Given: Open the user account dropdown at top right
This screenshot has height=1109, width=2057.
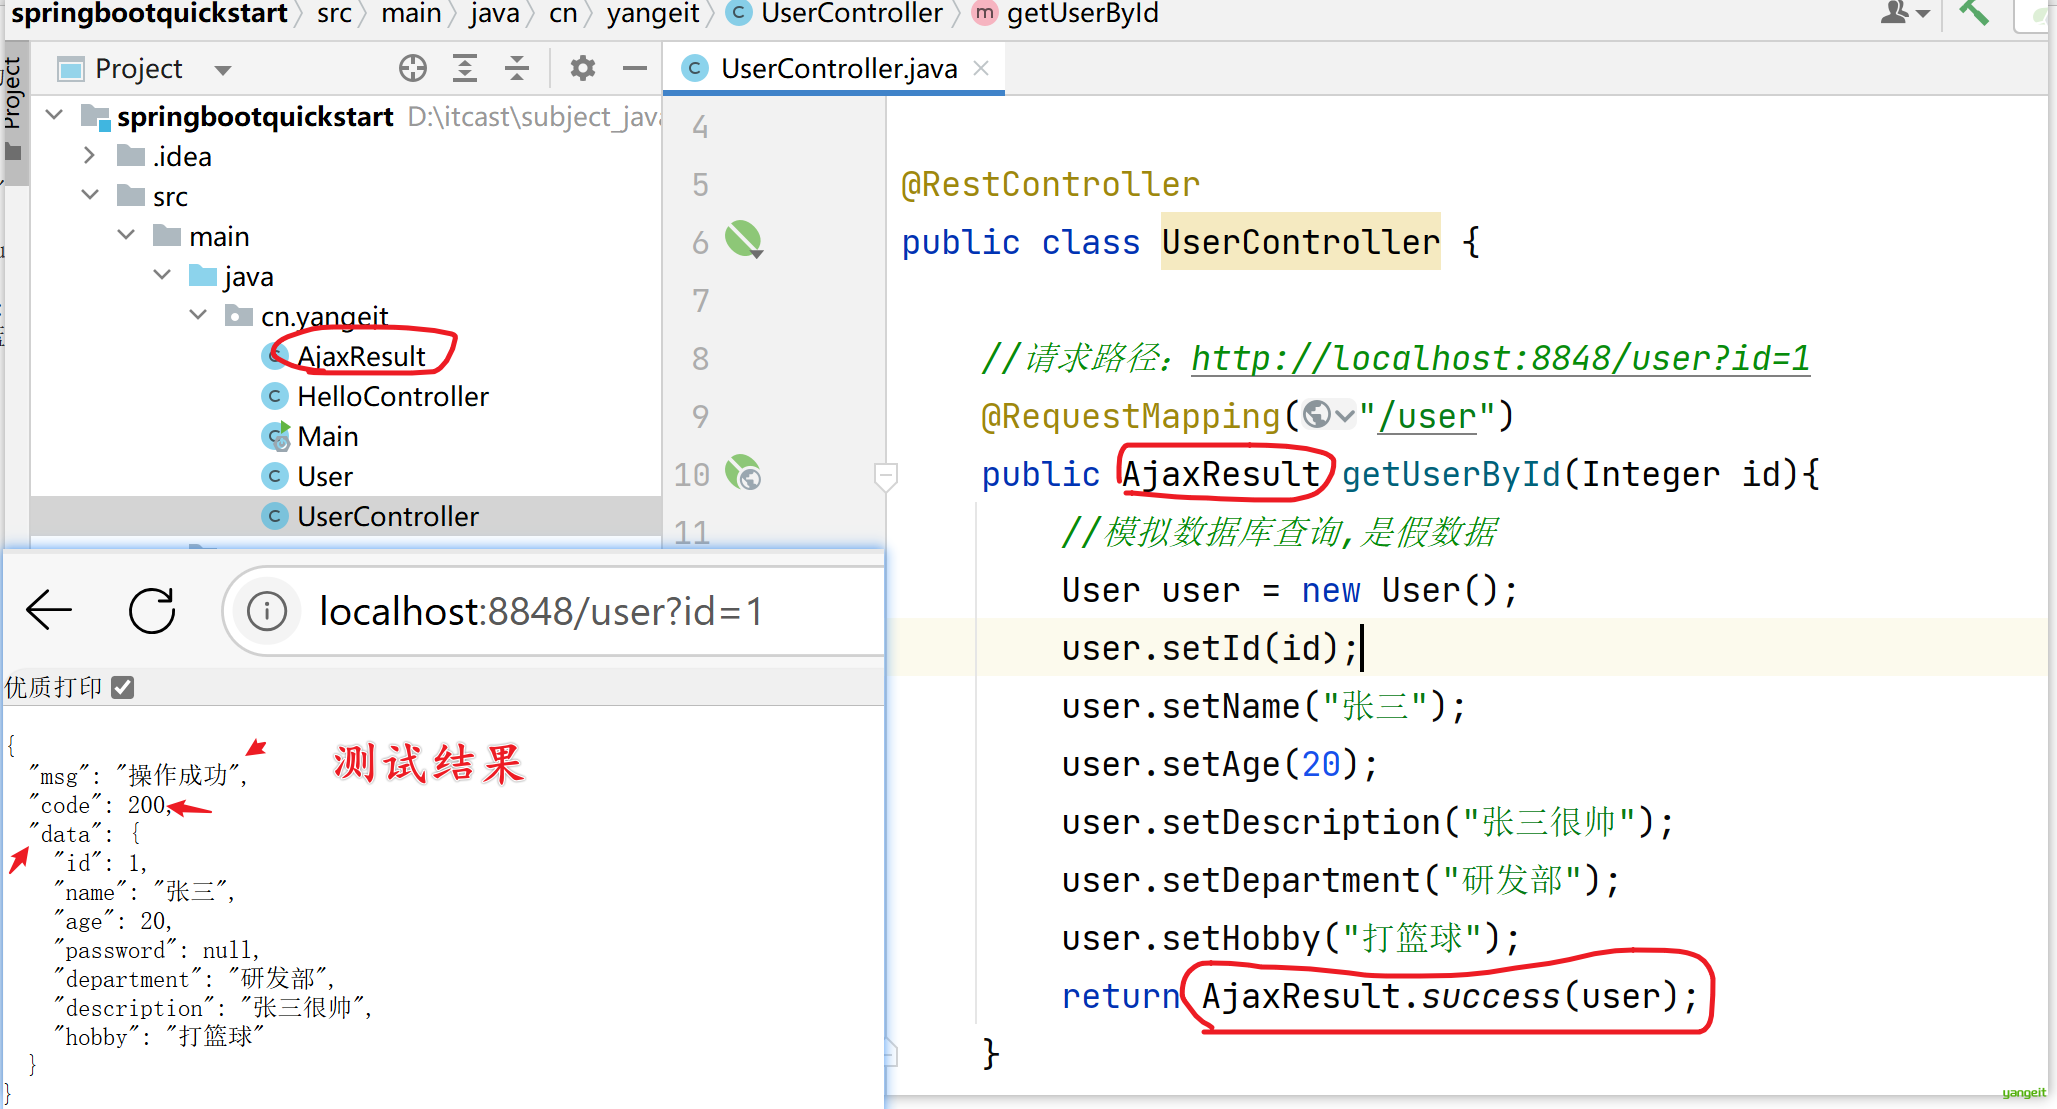Looking at the screenshot, I should [x=1905, y=13].
